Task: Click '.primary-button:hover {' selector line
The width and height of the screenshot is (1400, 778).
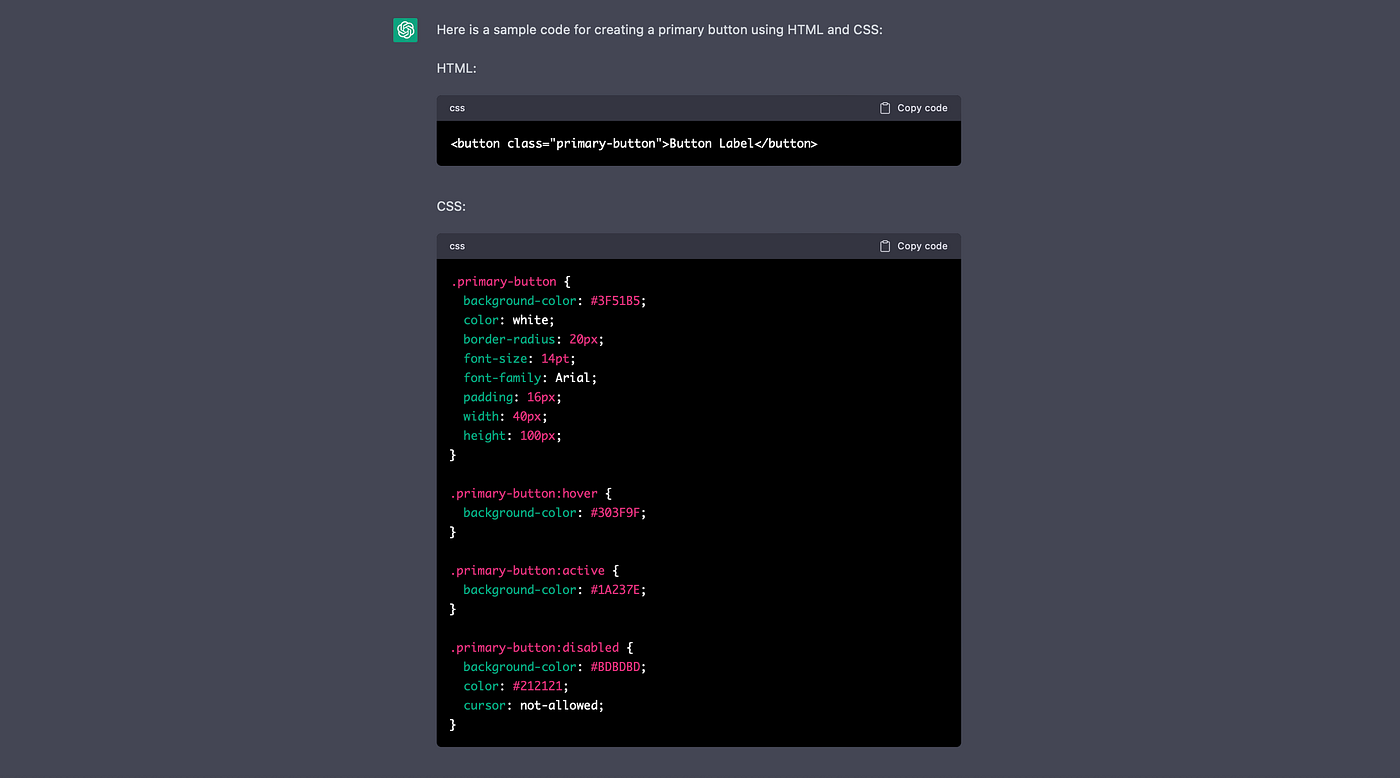Action: 531,494
